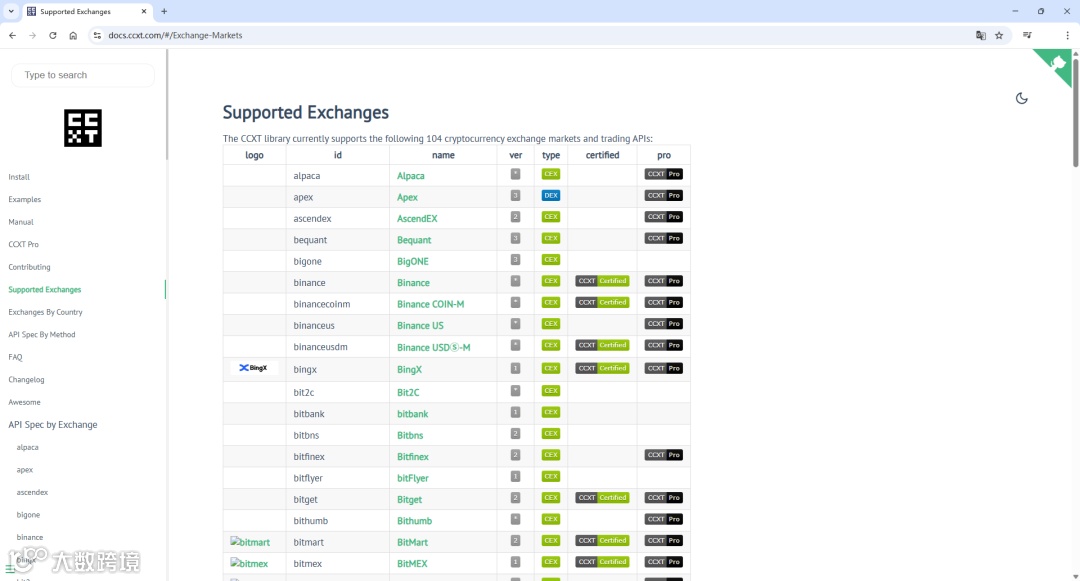Click in the Type to search field
This screenshot has height=581, width=1080.
click(x=83, y=75)
